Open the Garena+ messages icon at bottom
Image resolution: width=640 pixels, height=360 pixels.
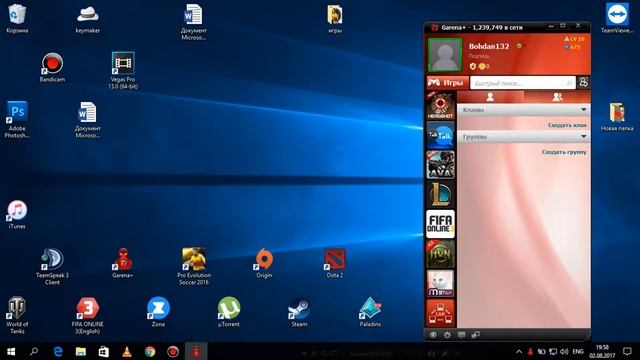[x=462, y=335]
